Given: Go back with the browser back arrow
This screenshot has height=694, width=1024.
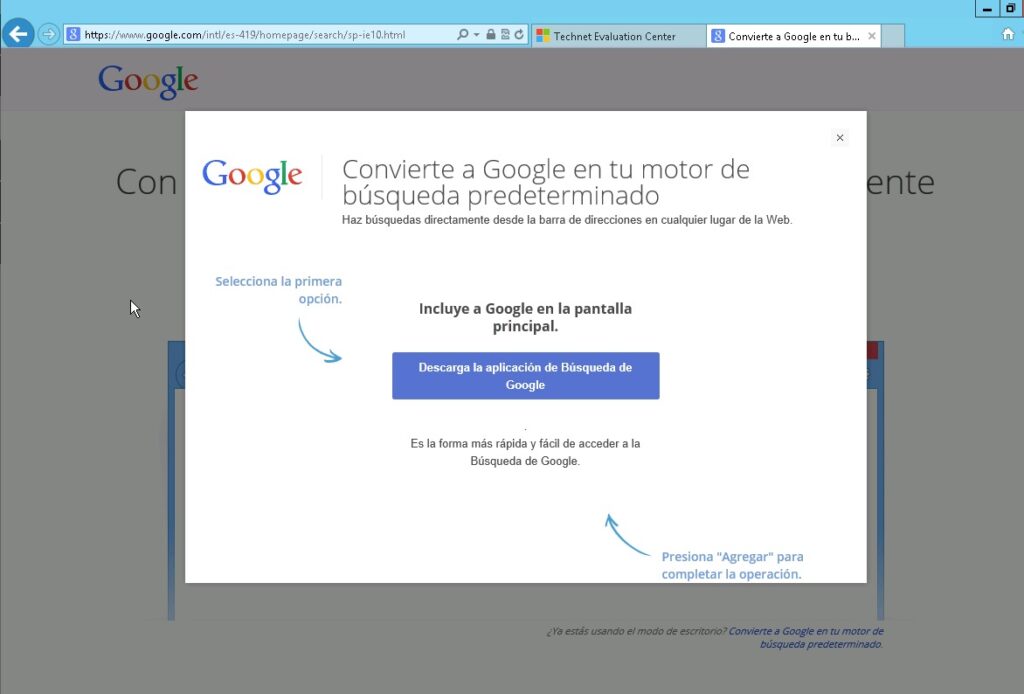Looking at the screenshot, I should click(x=18, y=33).
